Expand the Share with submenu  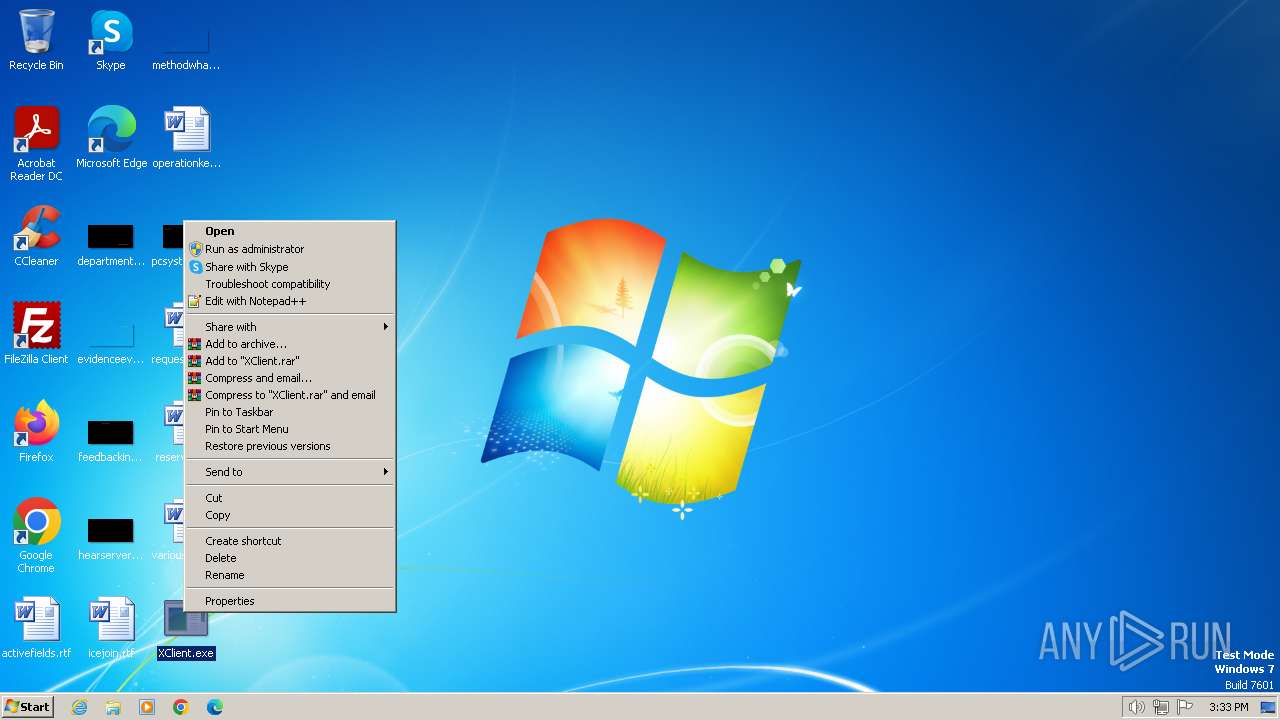tap(290, 327)
